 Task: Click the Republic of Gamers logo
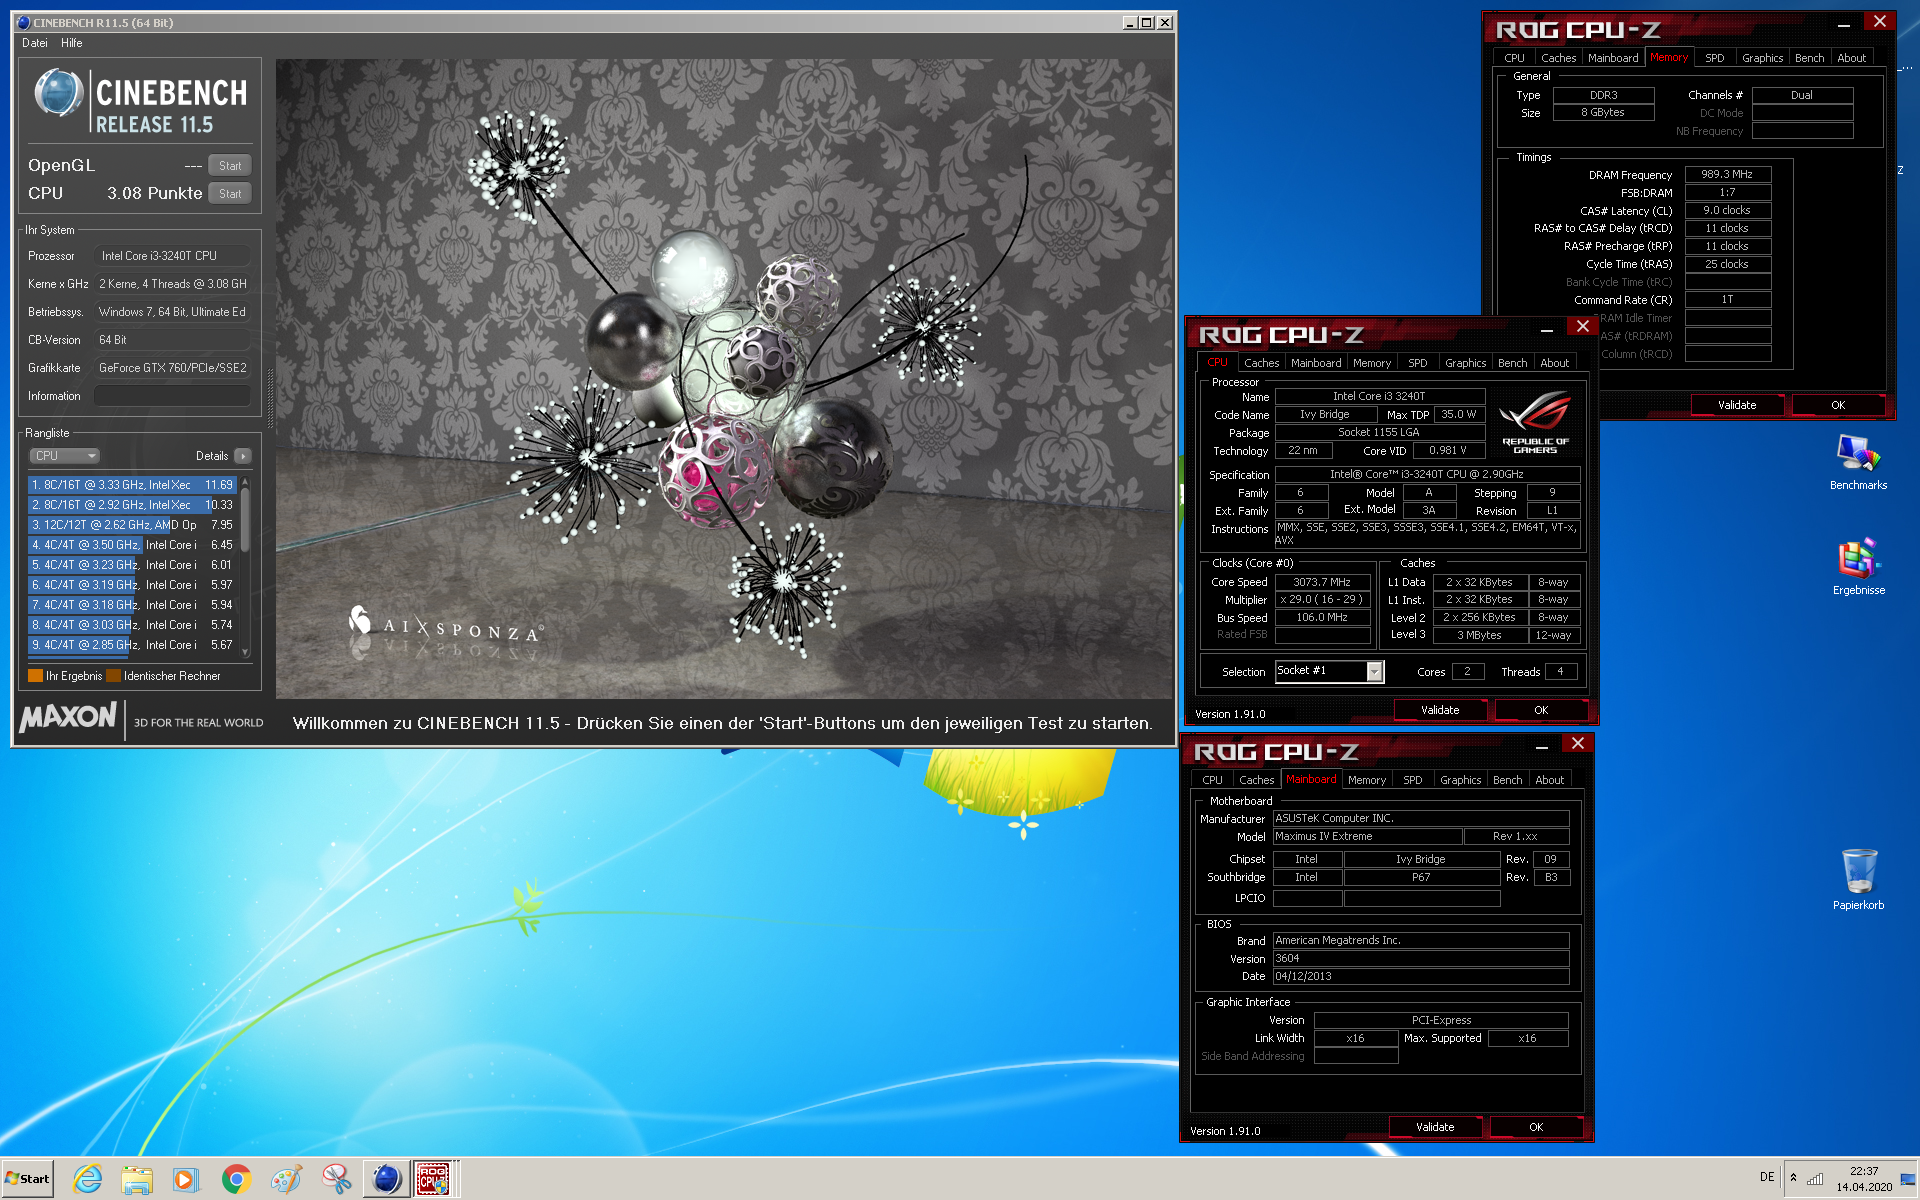click(1535, 423)
